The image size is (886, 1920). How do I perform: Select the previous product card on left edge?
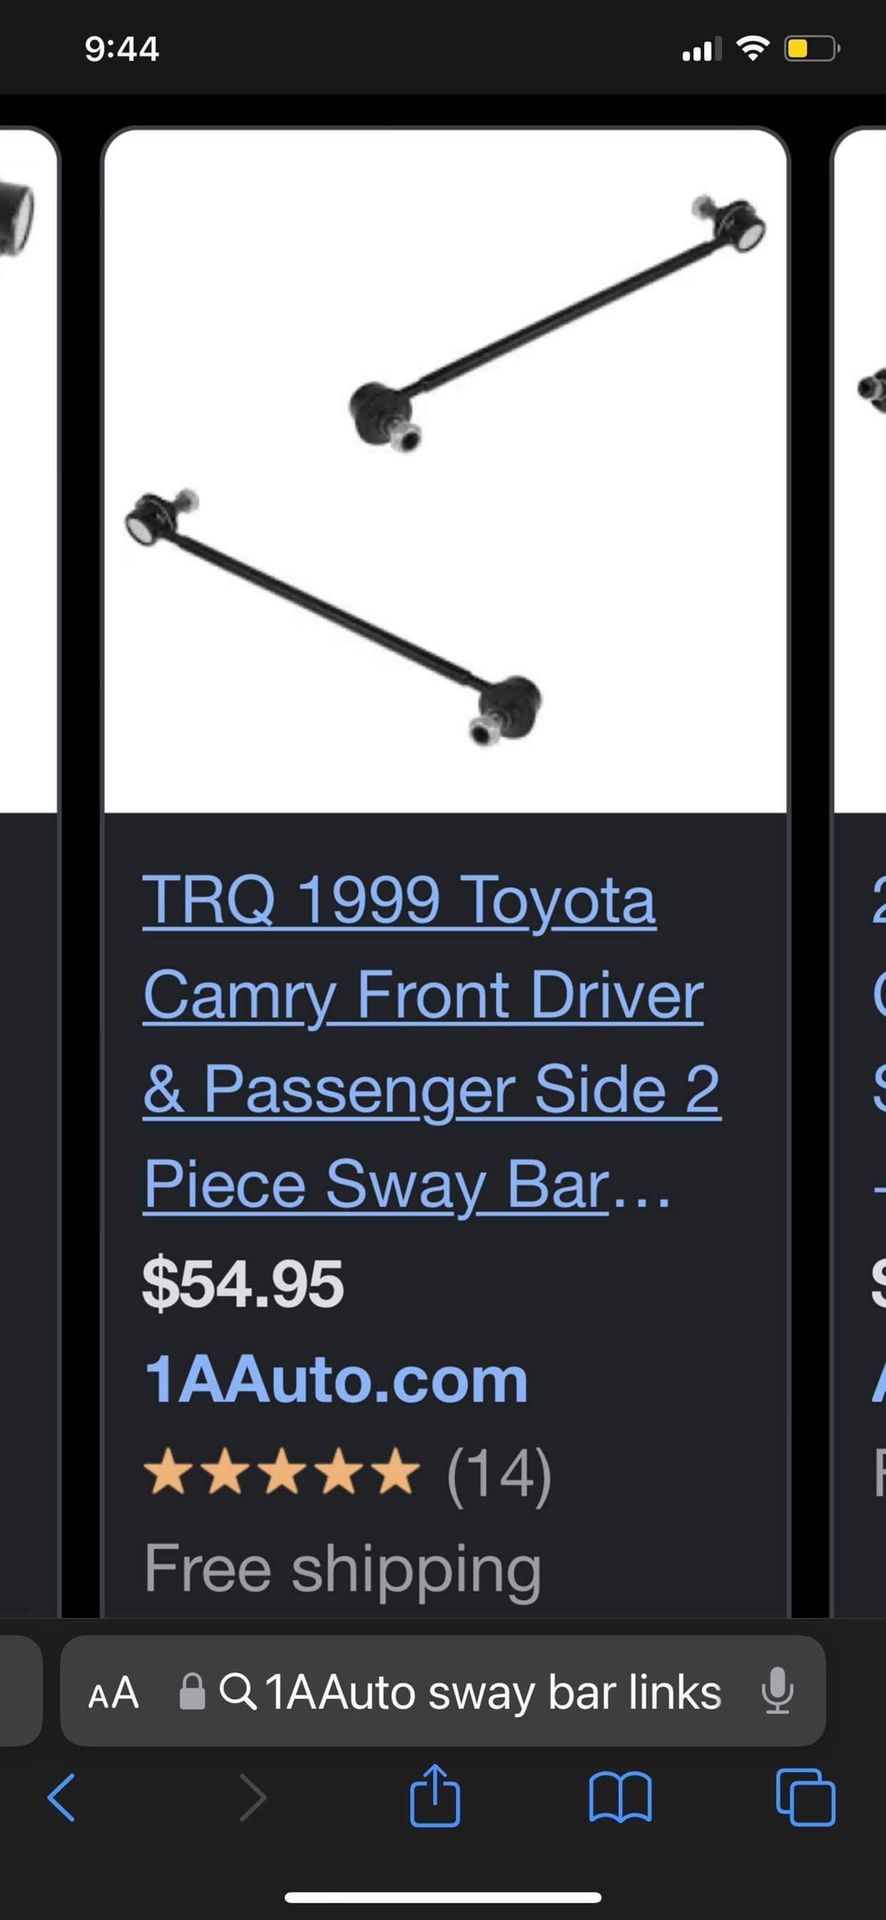click(x=29, y=870)
